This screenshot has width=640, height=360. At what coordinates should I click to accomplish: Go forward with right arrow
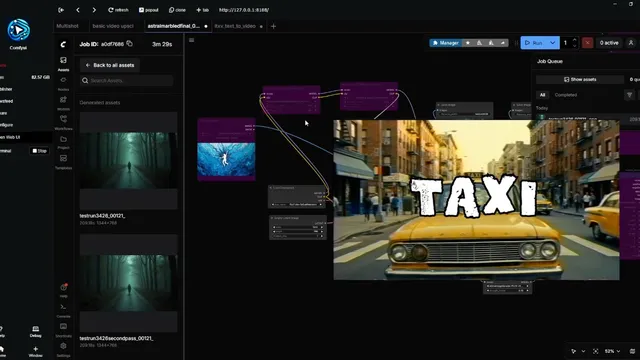pos(94,10)
